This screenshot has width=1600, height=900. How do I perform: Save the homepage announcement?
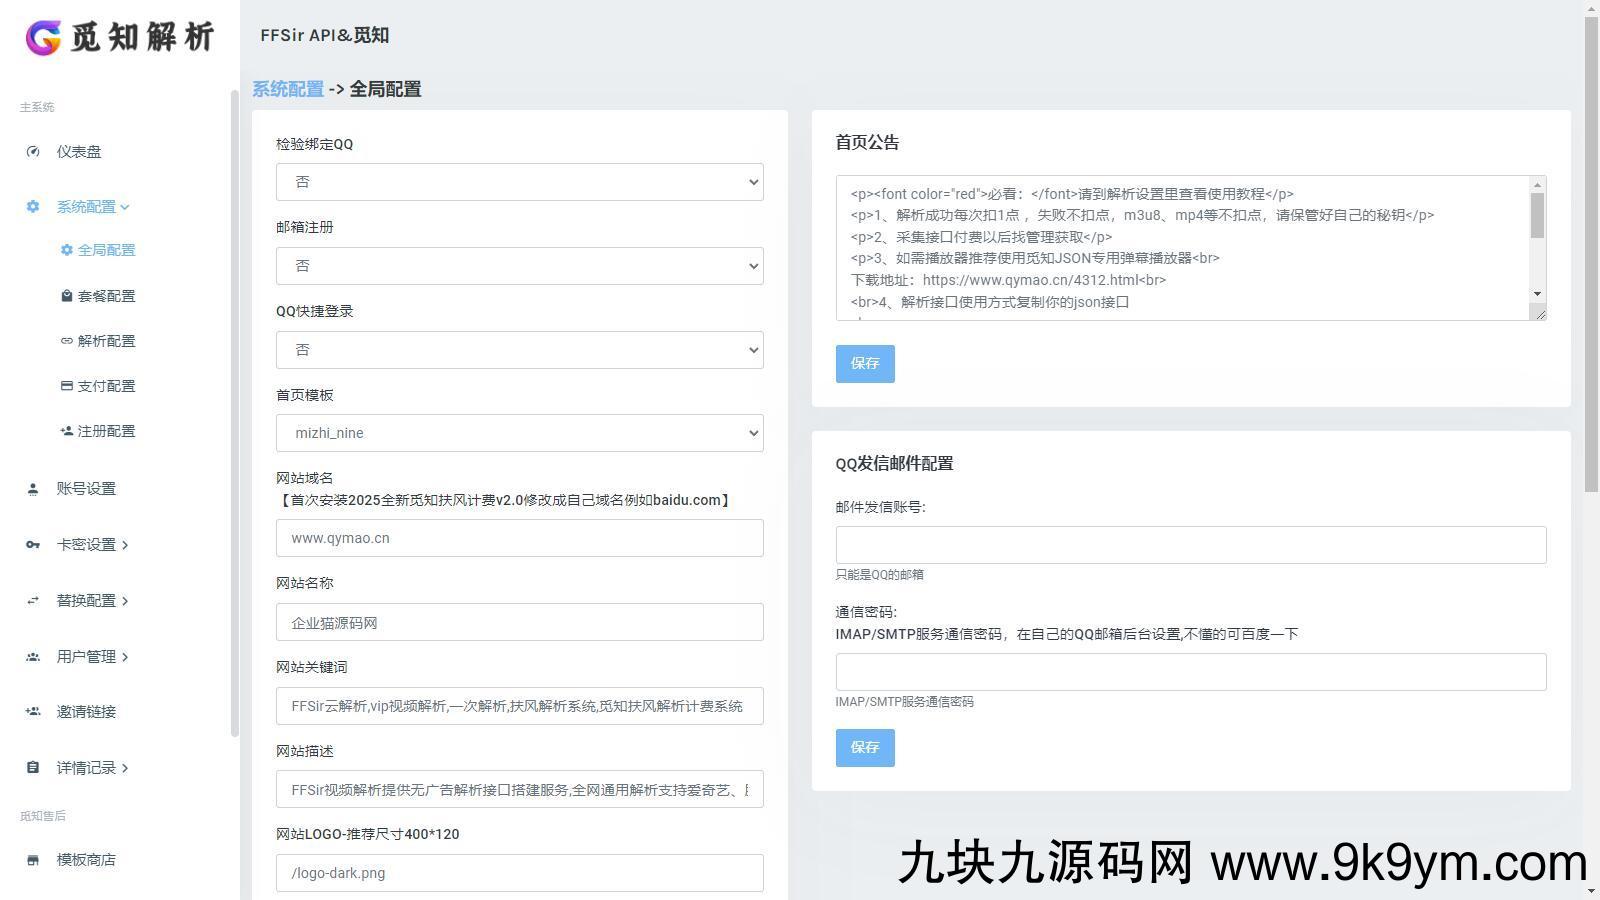[x=865, y=363]
